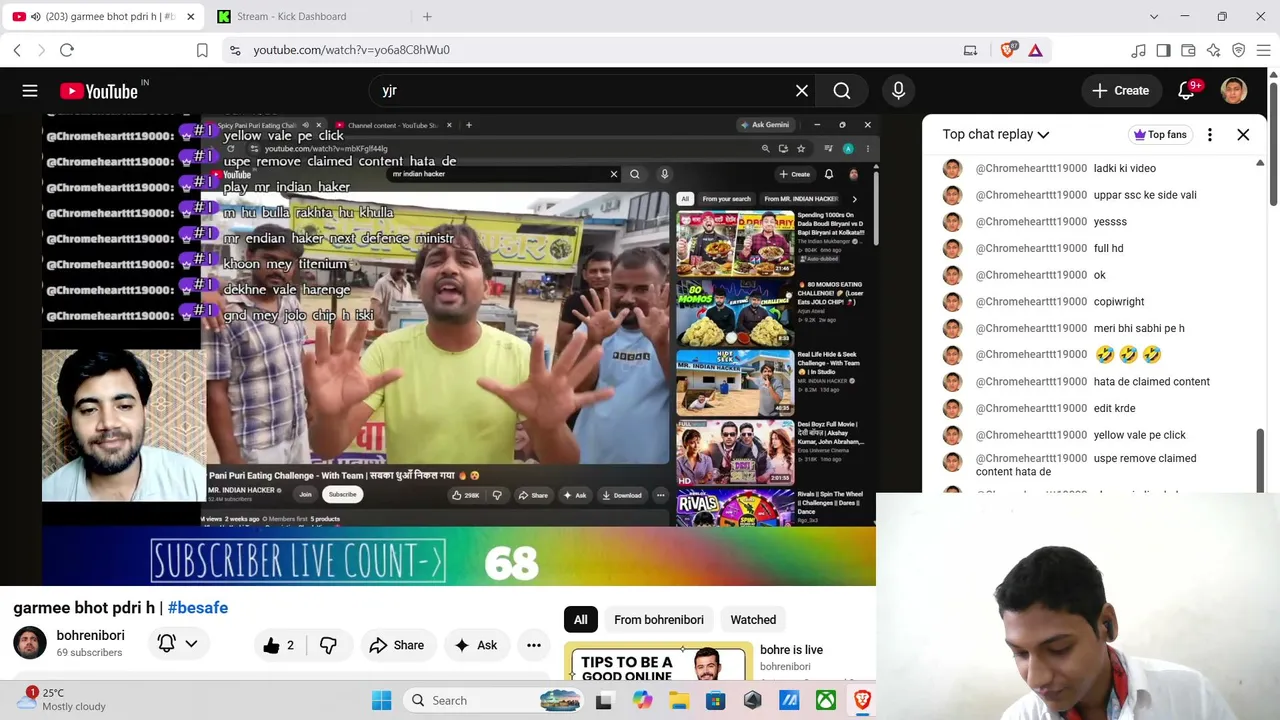1280x720 pixels.
Task: Show the Watched videos chip
Action: (753, 620)
